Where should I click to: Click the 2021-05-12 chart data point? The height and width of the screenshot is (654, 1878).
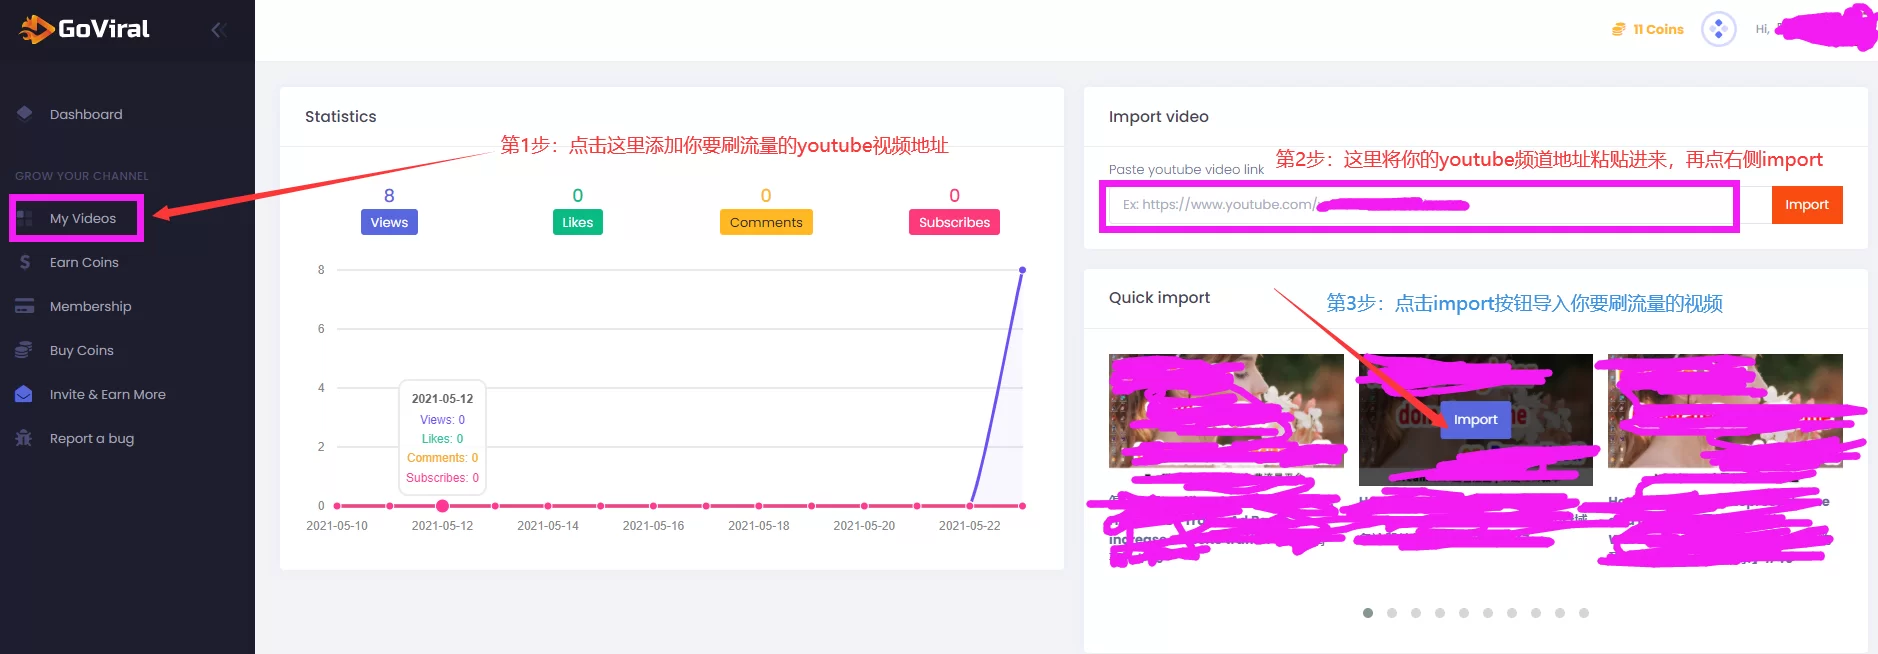[442, 506]
